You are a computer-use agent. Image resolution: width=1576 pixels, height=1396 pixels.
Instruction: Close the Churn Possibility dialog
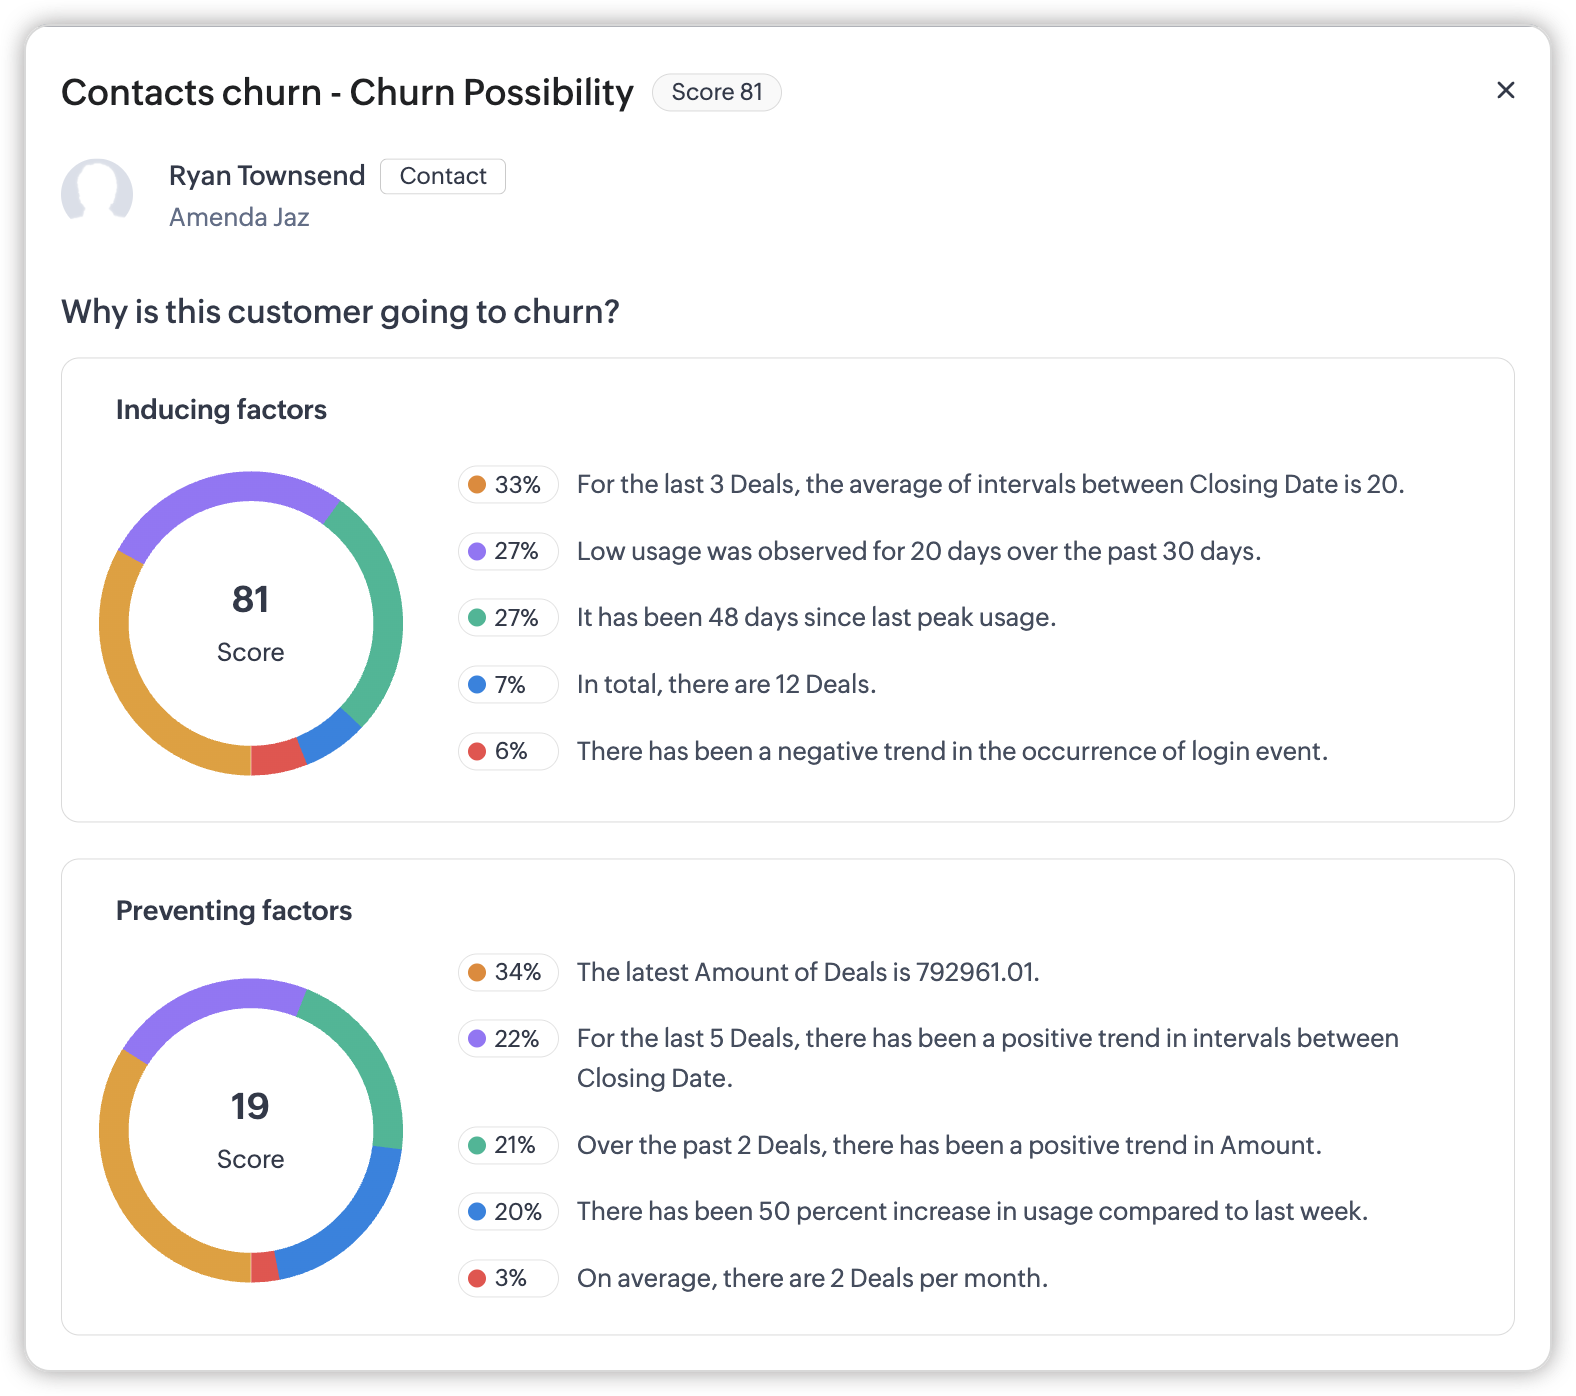tap(1505, 90)
